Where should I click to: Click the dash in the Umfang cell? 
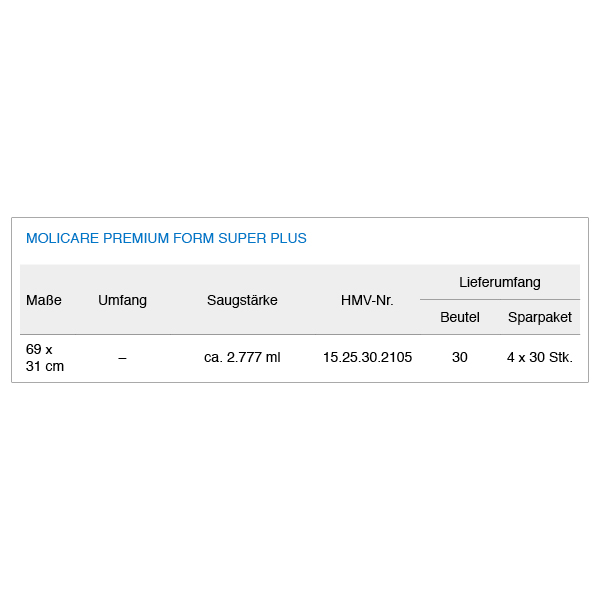coord(122,358)
